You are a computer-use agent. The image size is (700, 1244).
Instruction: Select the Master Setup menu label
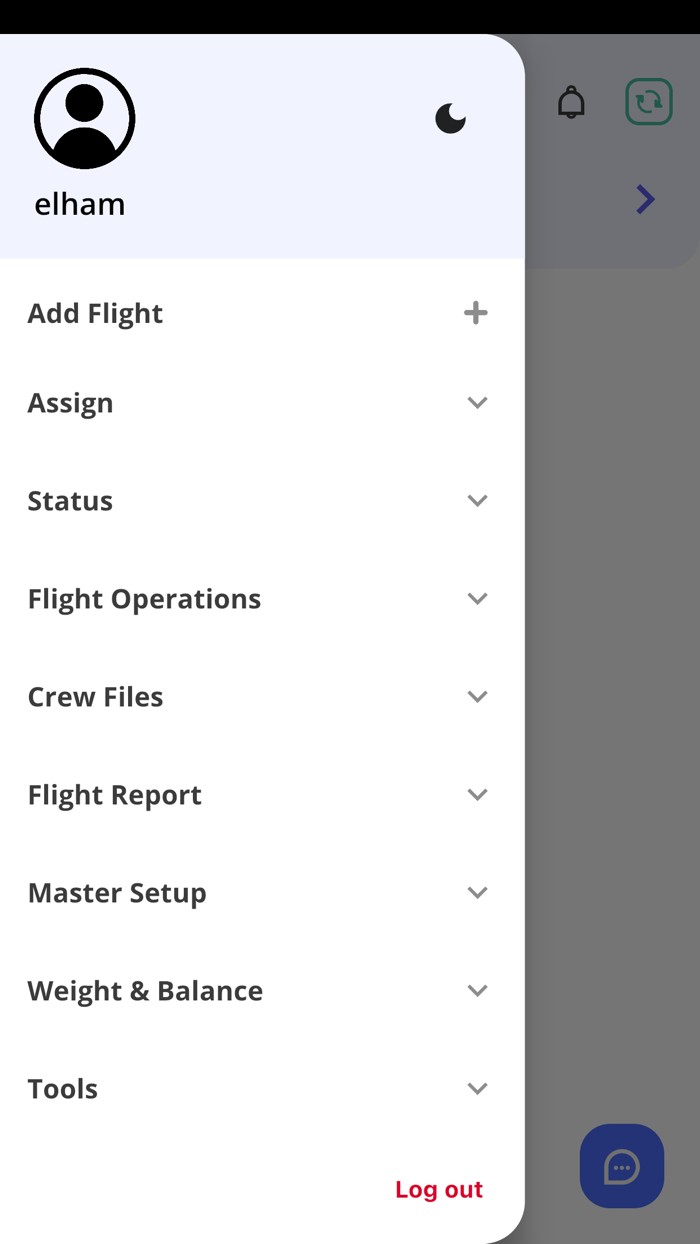click(117, 893)
